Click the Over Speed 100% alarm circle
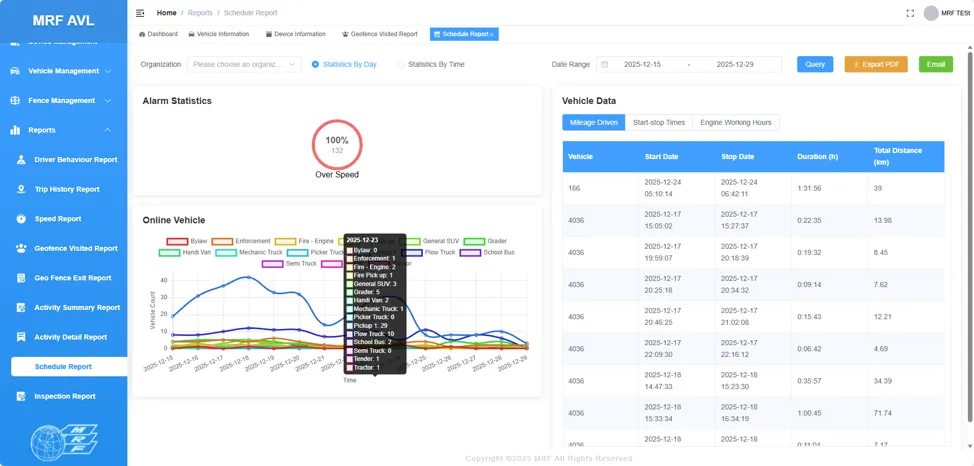 337,145
